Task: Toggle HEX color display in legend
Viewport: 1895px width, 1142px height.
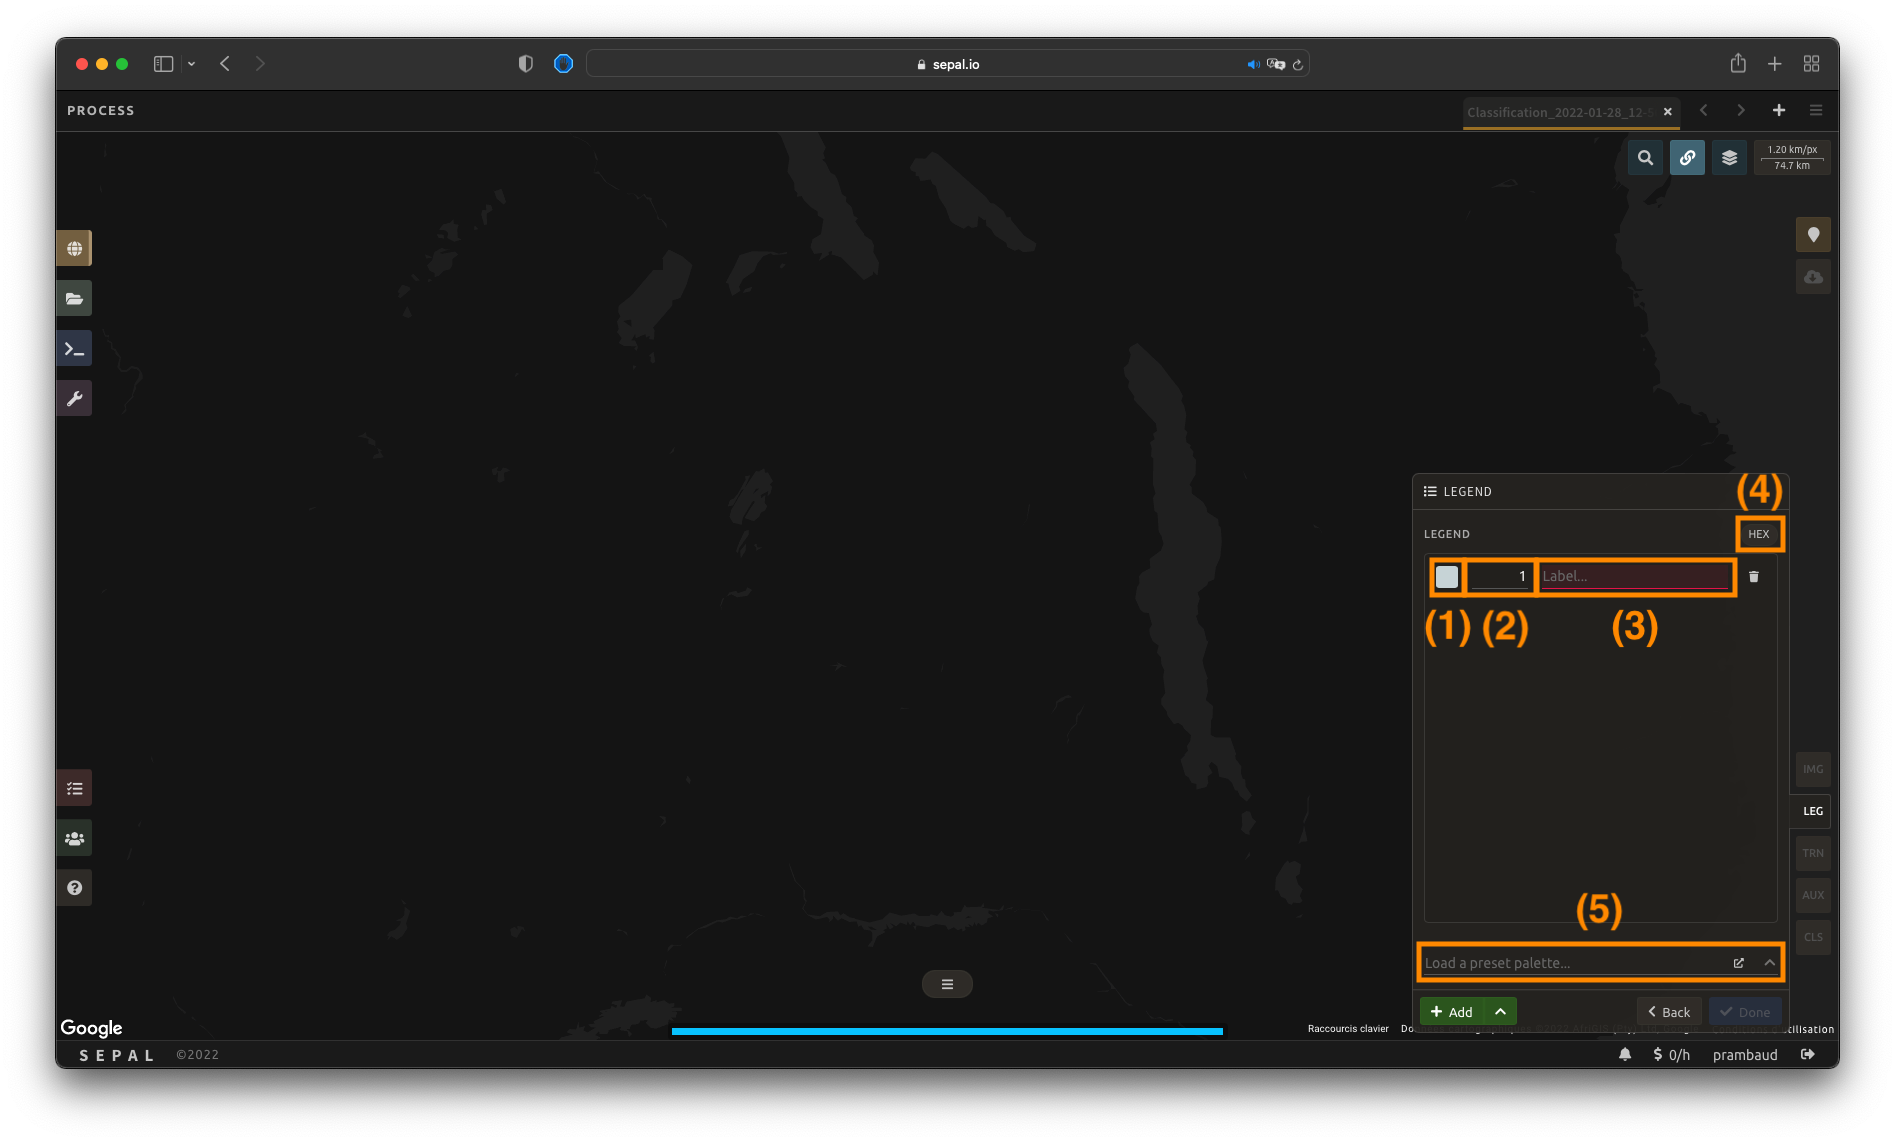Action: [1758, 534]
